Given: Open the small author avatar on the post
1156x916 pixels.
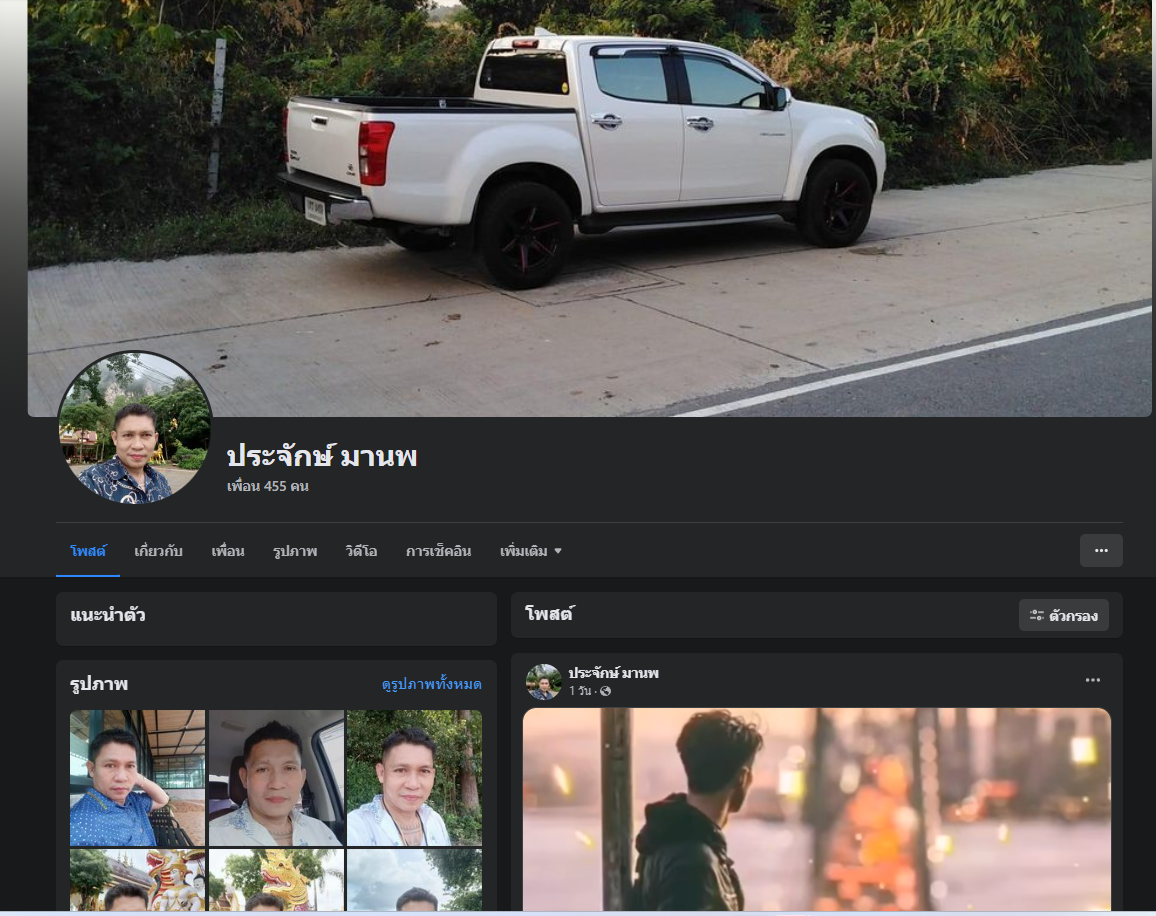Looking at the screenshot, I should (x=543, y=681).
